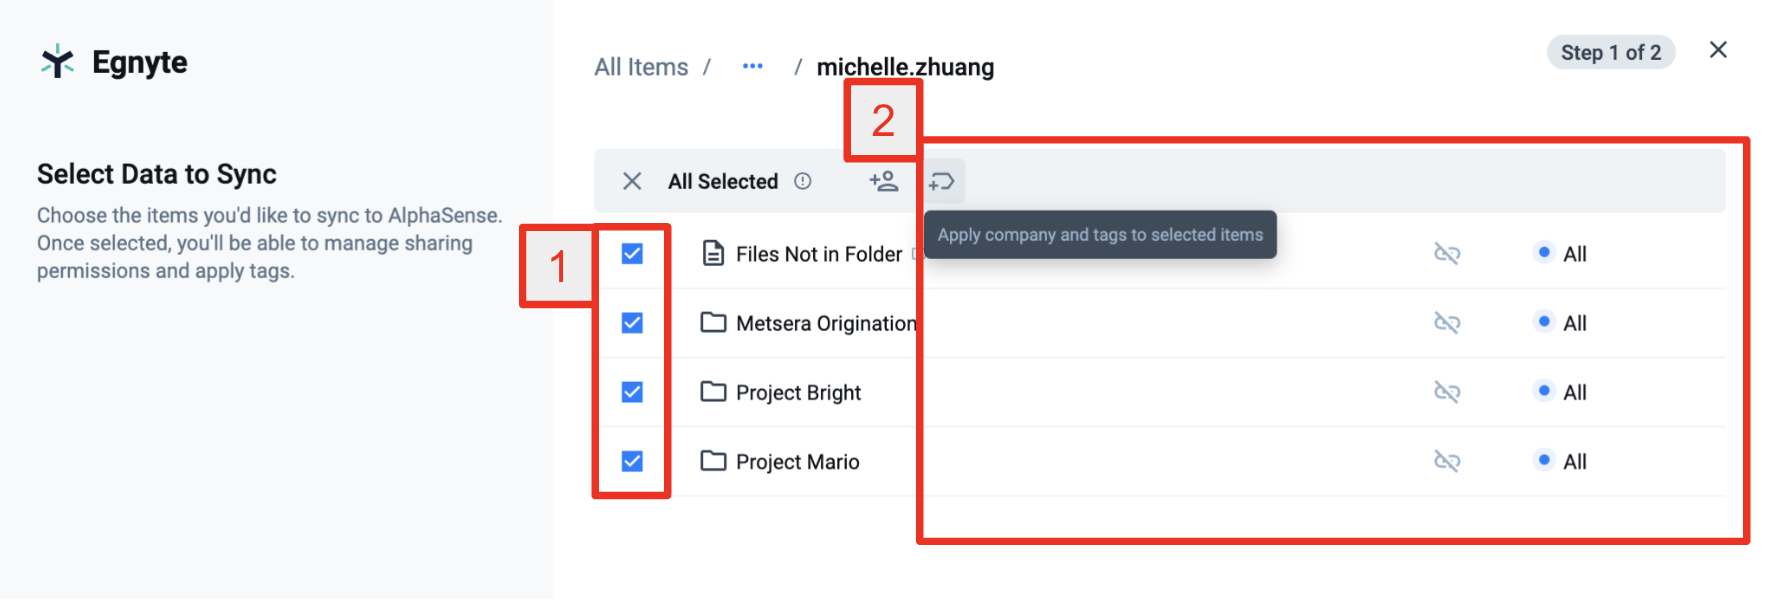
Task: Click unlink icon for Metsera Origination
Action: [1447, 323]
